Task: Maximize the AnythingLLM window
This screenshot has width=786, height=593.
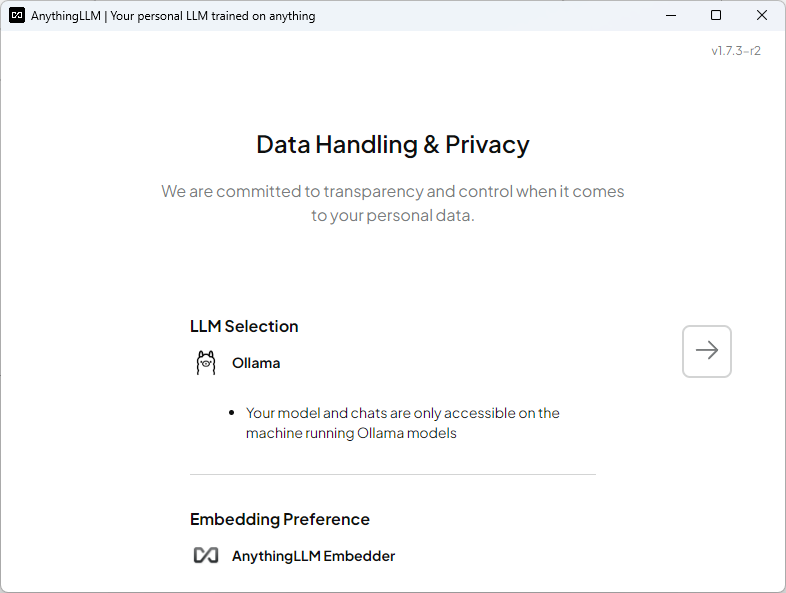Action: (716, 16)
